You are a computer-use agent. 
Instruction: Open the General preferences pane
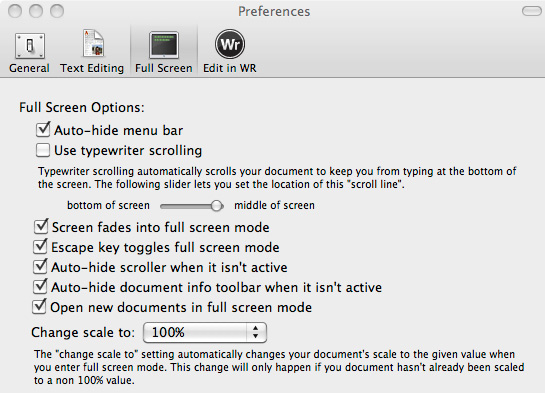click(29, 52)
